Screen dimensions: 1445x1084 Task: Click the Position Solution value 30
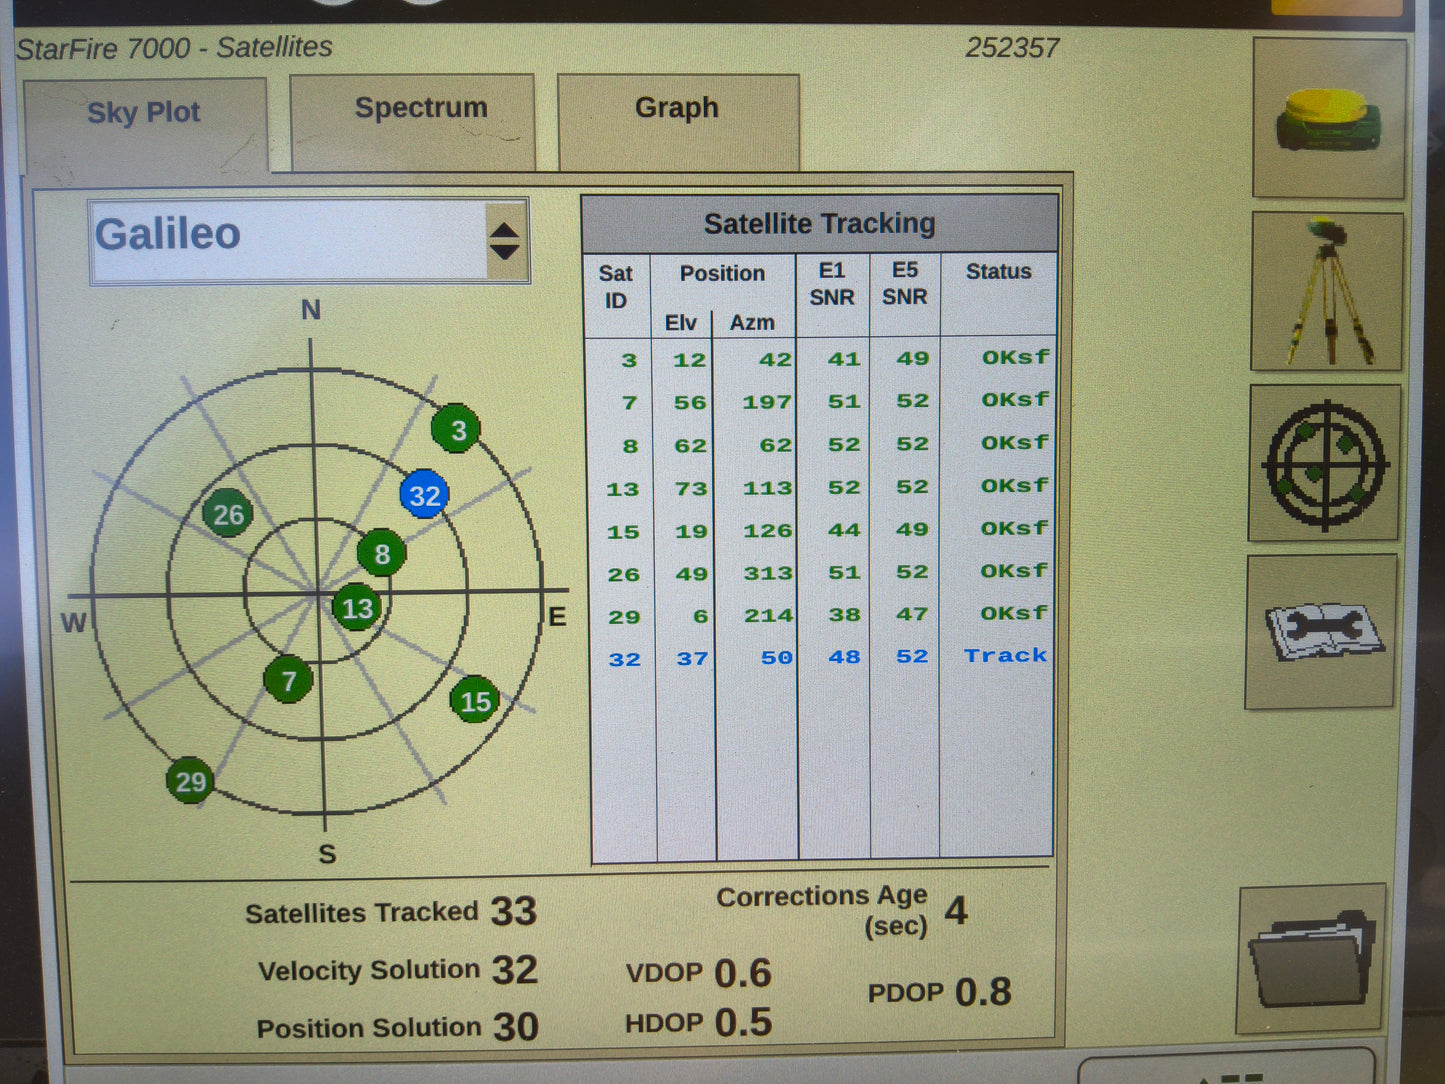coord(515,1027)
